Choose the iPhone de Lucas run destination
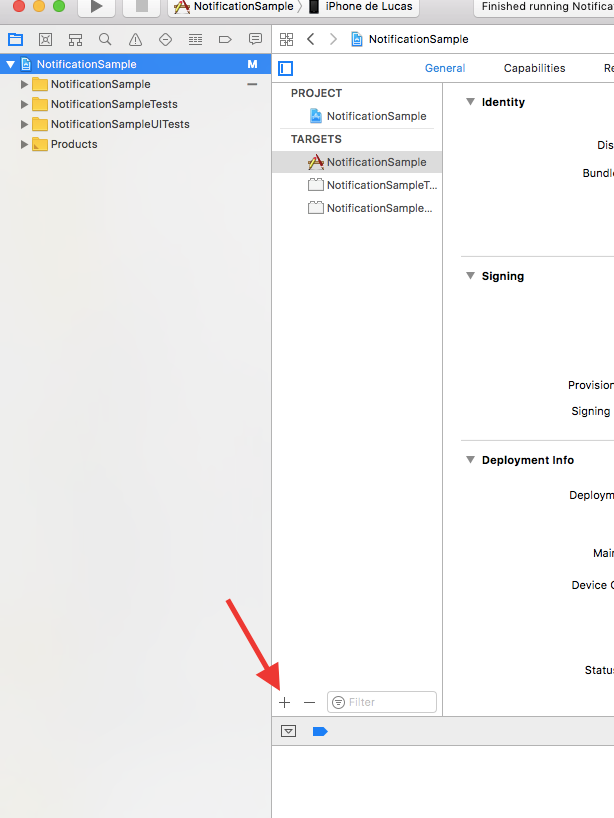Screen dimensions: 614x818 pyautogui.click(x=361, y=7)
